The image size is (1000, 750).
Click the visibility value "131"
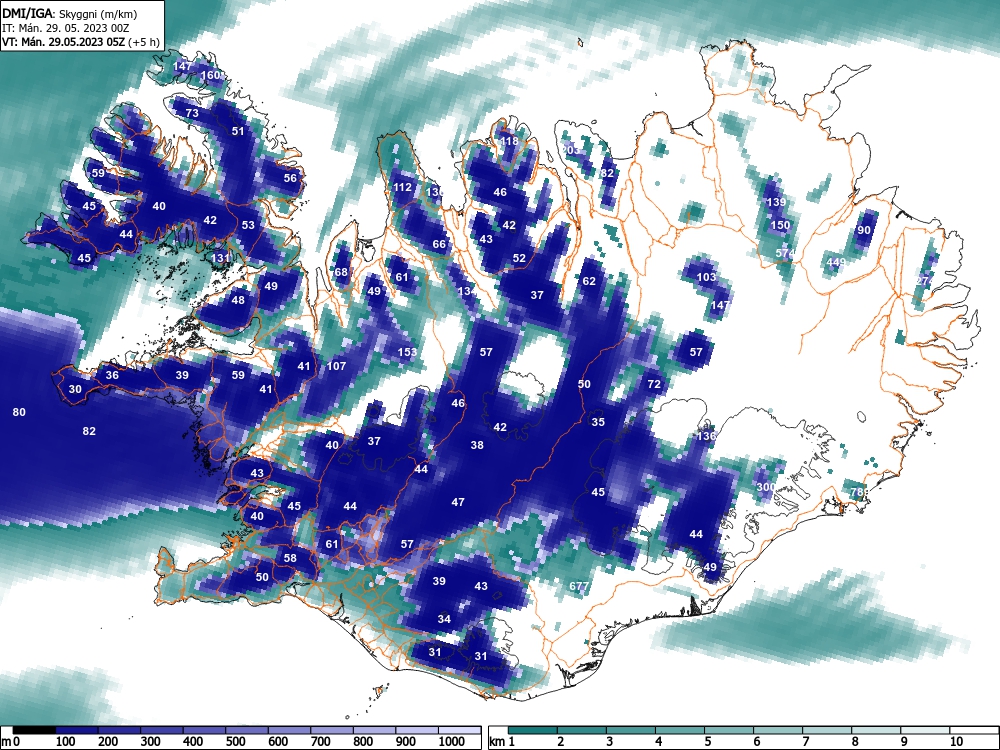click(220, 258)
